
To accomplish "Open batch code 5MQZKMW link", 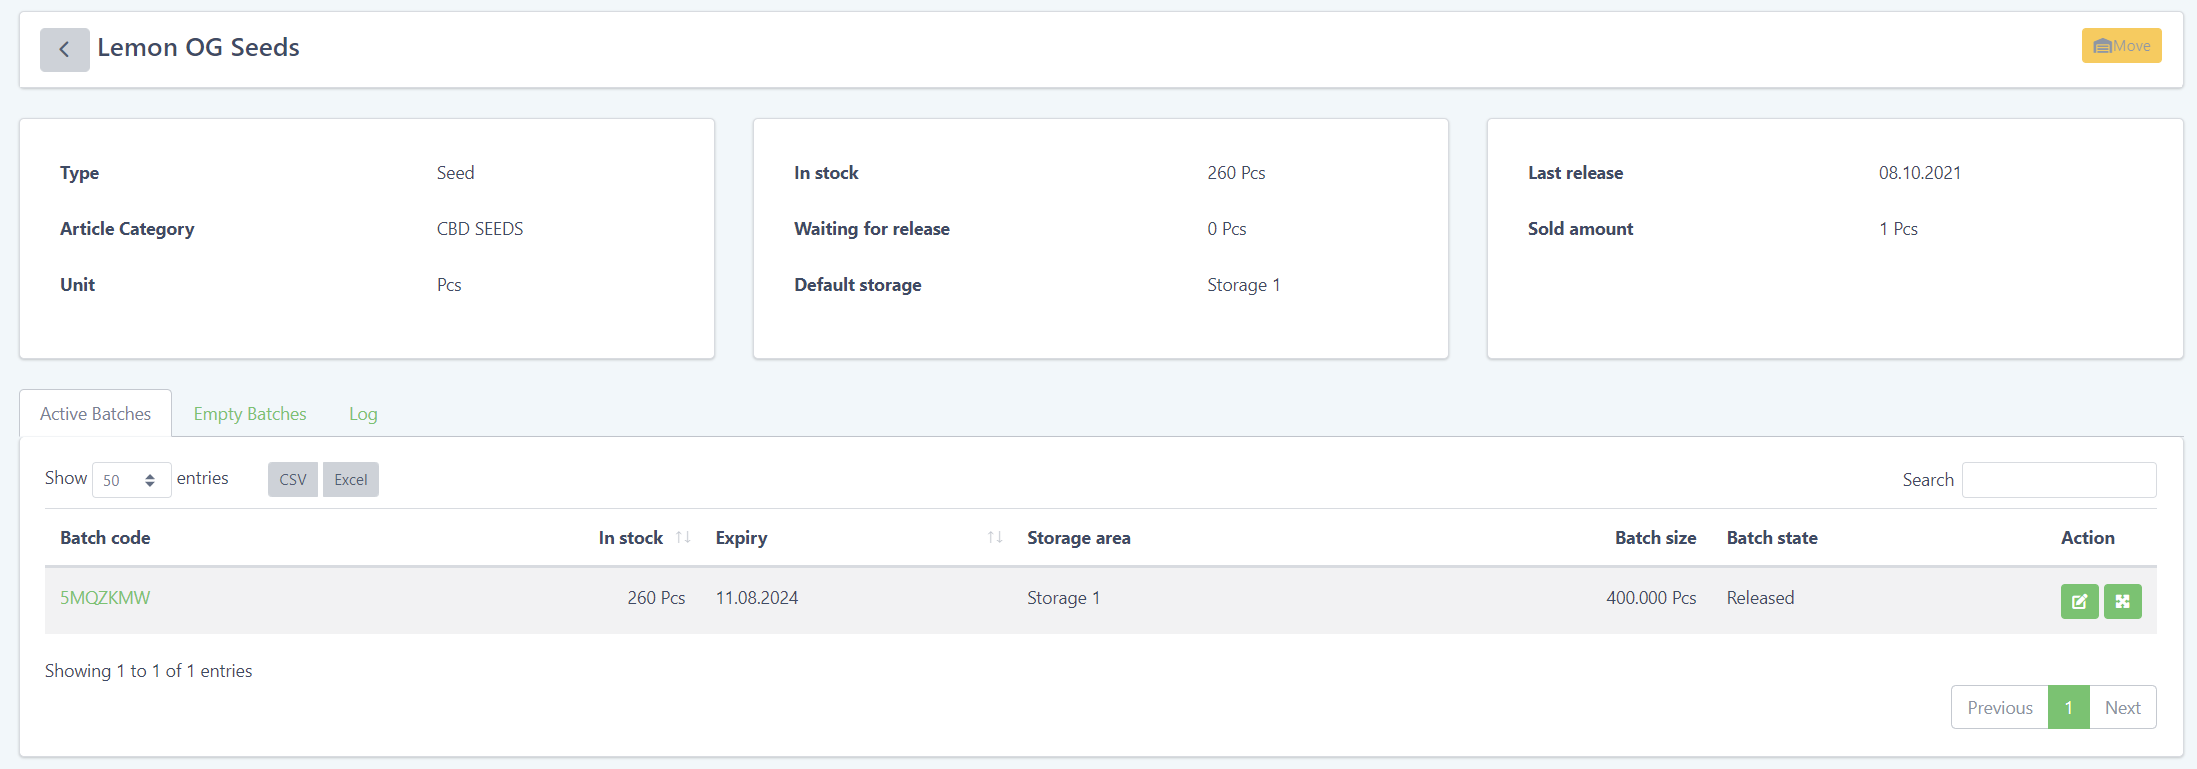I will pyautogui.click(x=105, y=598).
